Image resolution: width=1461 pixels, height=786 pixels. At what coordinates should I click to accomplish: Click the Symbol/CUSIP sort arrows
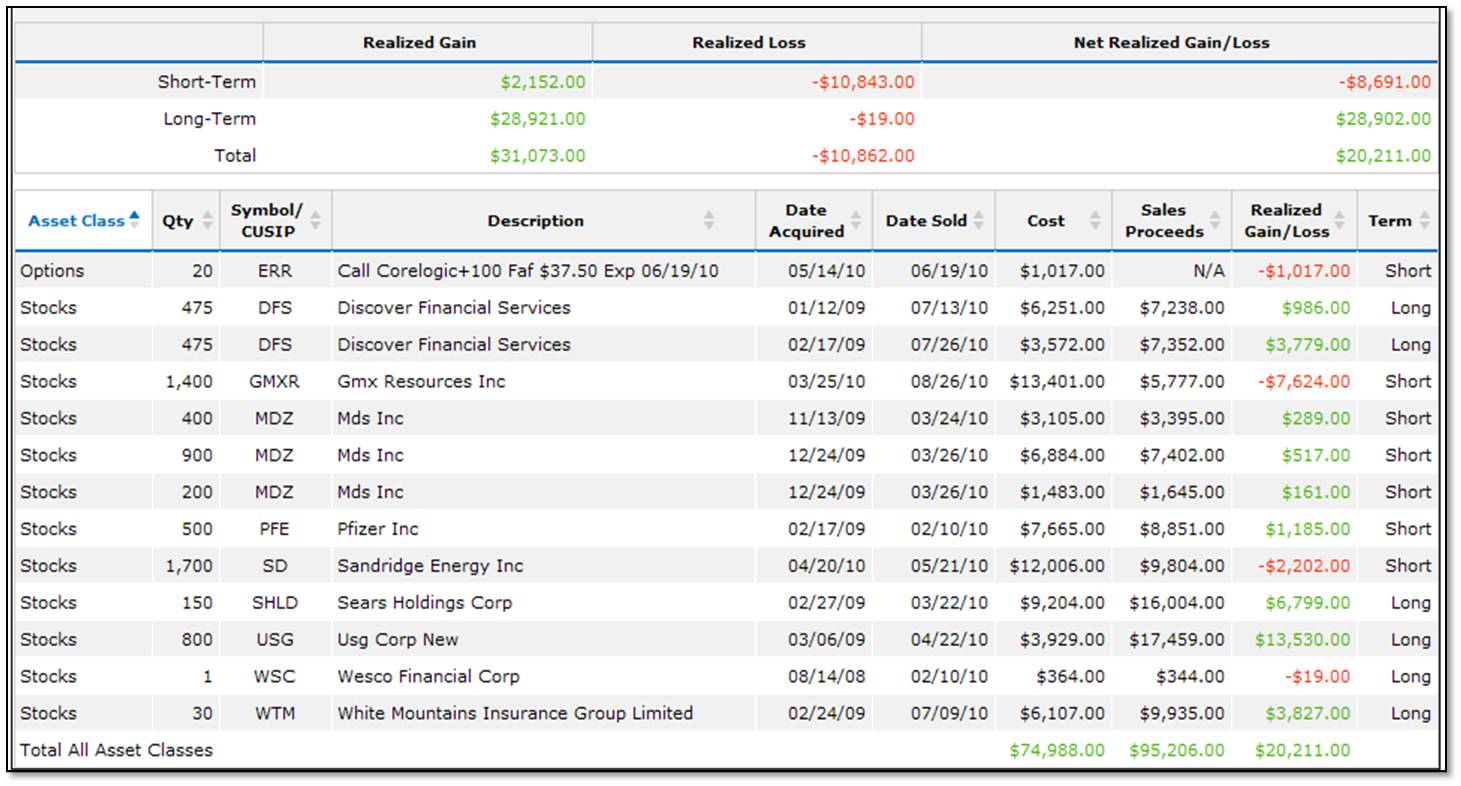pyautogui.click(x=316, y=221)
